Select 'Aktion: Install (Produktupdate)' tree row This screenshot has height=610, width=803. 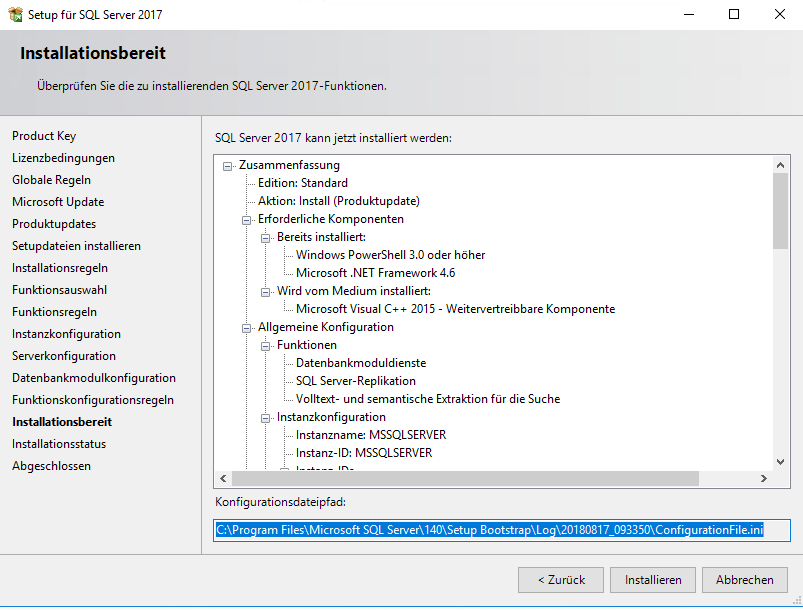[x=339, y=201]
